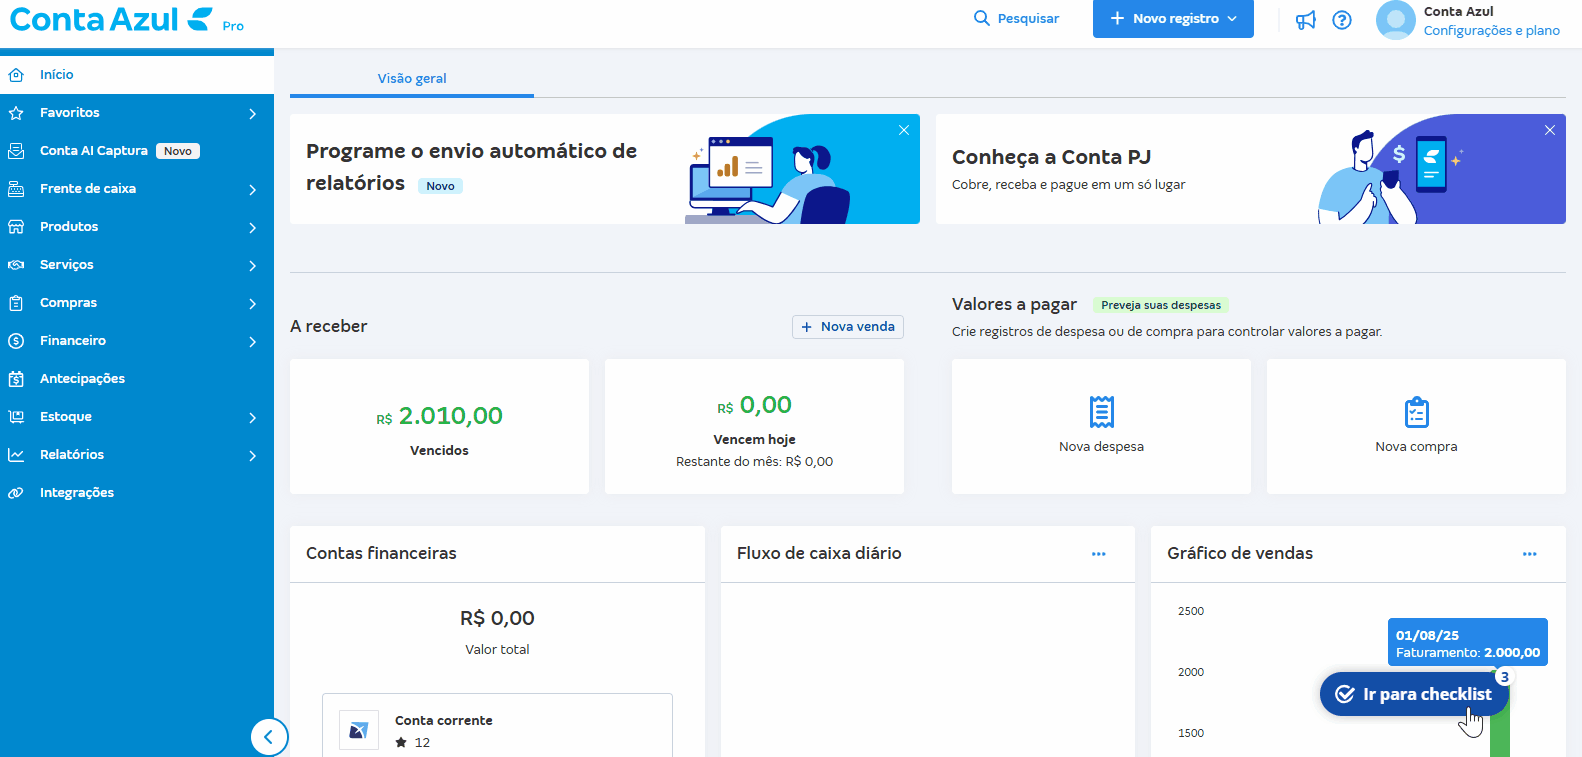Click the Conta AI Captura icon
The height and width of the screenshot is (757, 1582).
point(16,151)
